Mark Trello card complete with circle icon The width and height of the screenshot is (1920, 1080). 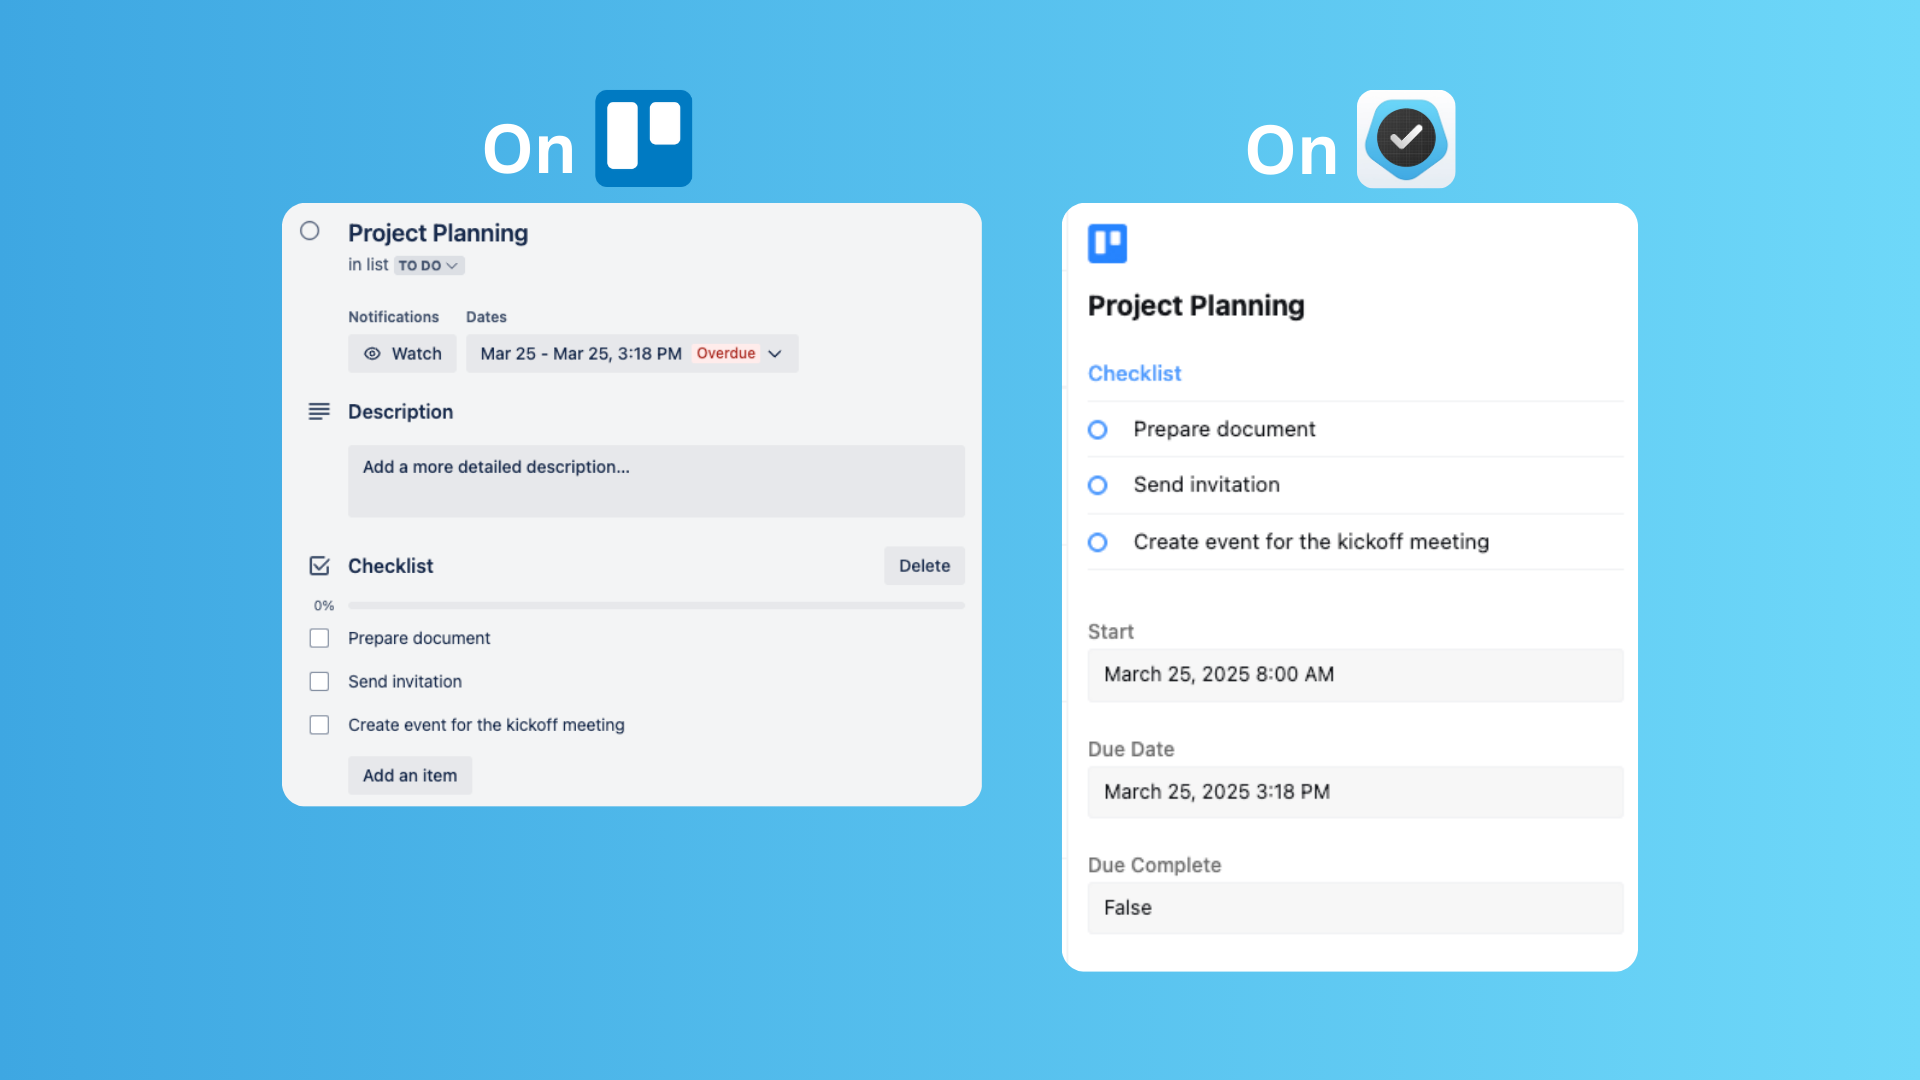click(310, 231)
